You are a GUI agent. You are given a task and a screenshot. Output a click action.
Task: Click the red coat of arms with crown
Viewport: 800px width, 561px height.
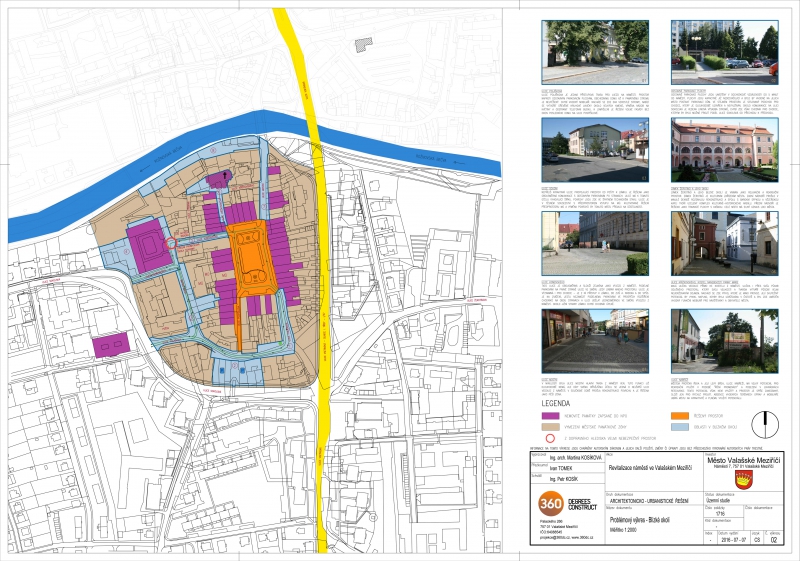tap(744, 479)
